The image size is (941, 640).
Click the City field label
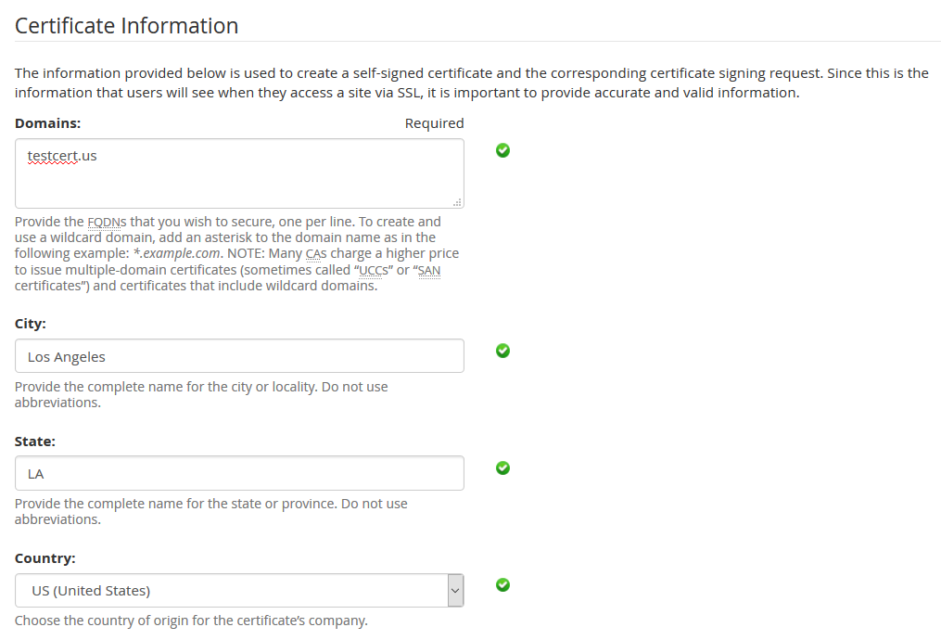[x=30, y=324]
